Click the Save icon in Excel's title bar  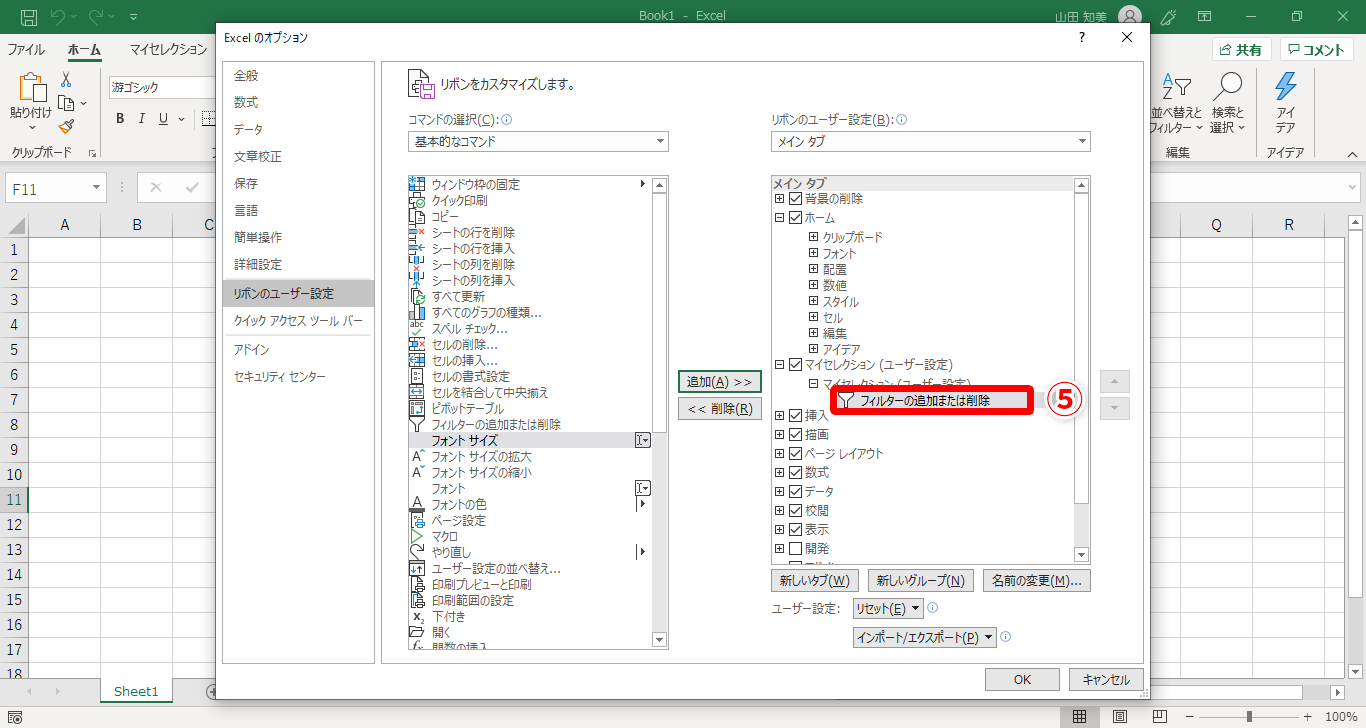(x=29, y=17)
